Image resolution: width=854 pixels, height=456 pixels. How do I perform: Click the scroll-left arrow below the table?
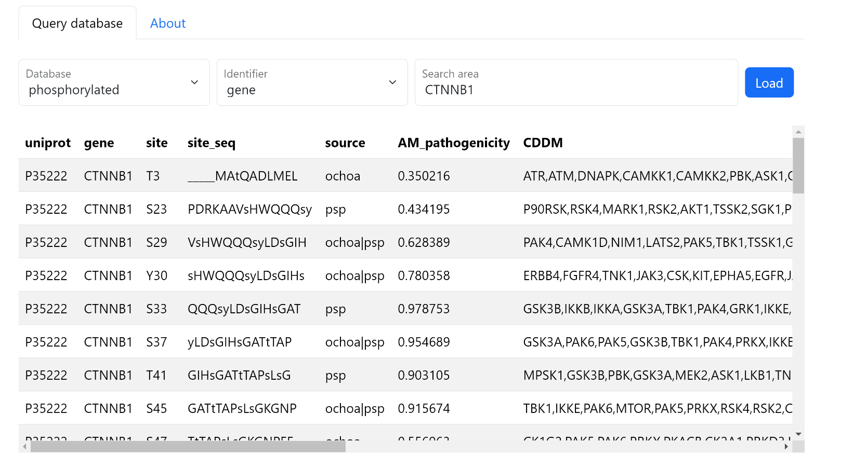25,447
